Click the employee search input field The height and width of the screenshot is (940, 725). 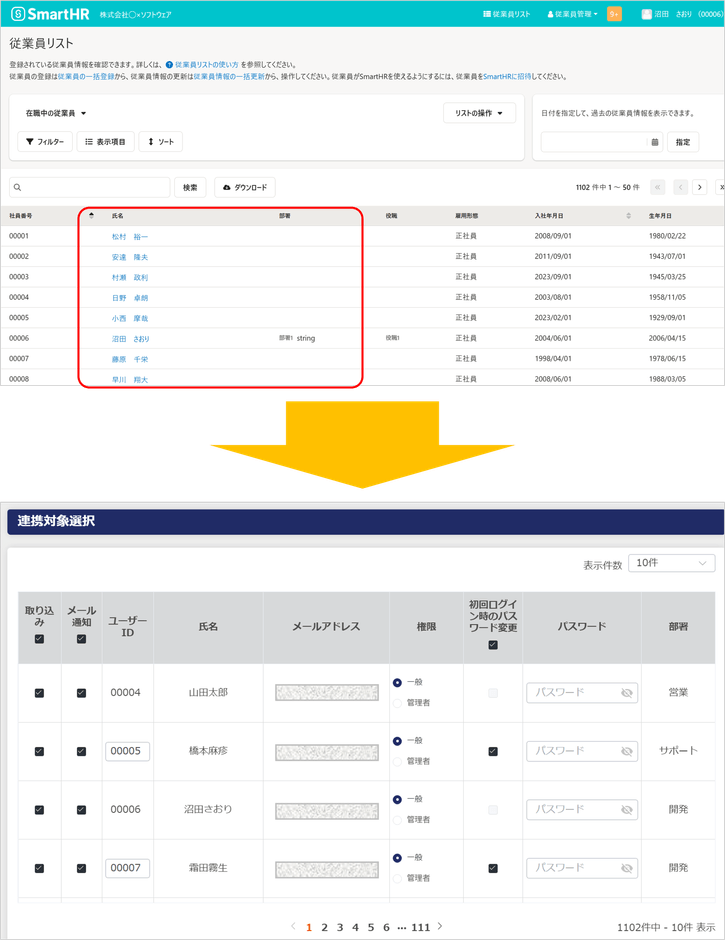tap(90, 188)
